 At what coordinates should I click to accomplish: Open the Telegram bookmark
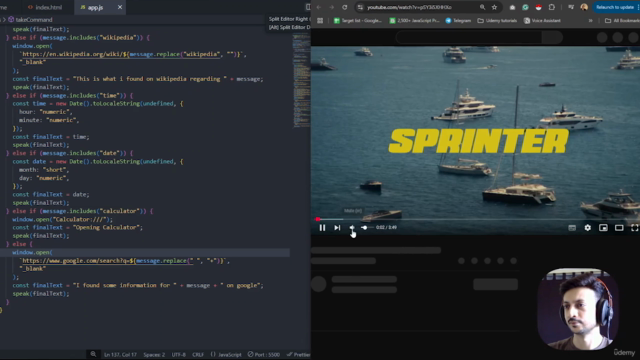(458, 20)
